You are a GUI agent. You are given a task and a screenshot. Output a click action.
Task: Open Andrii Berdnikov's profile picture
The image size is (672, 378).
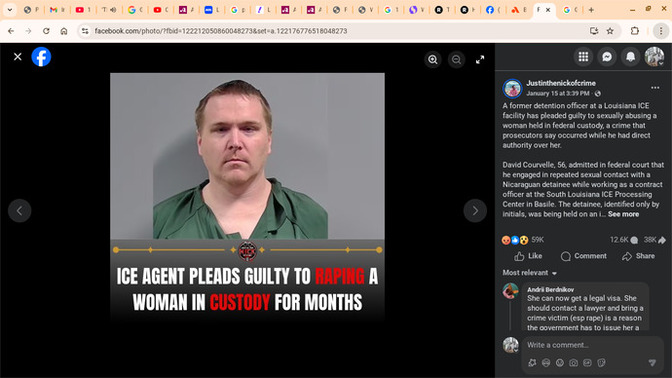[x=510, y=291]
